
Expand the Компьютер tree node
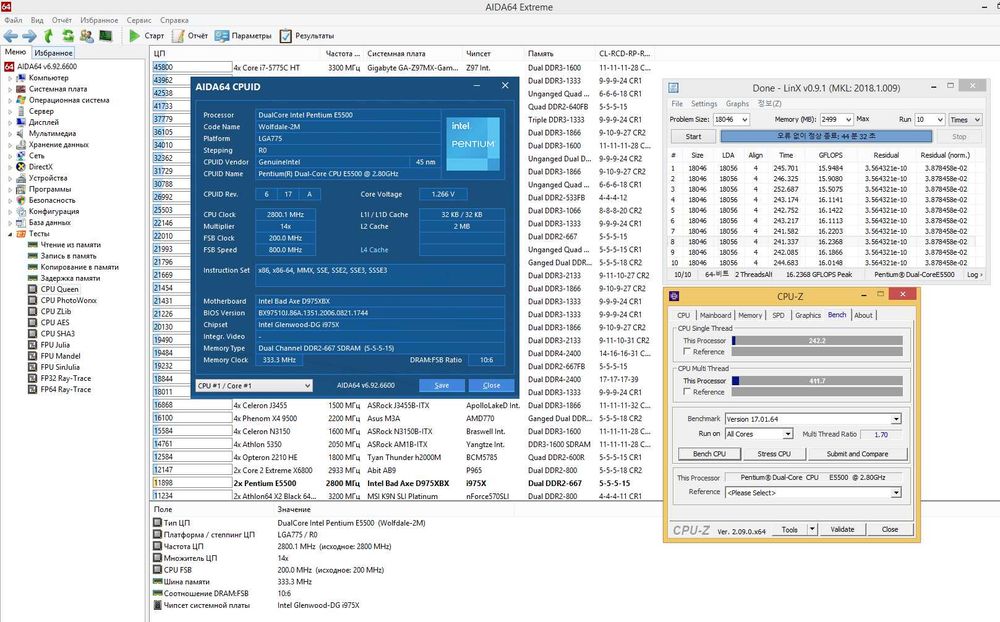pos(9,77)
